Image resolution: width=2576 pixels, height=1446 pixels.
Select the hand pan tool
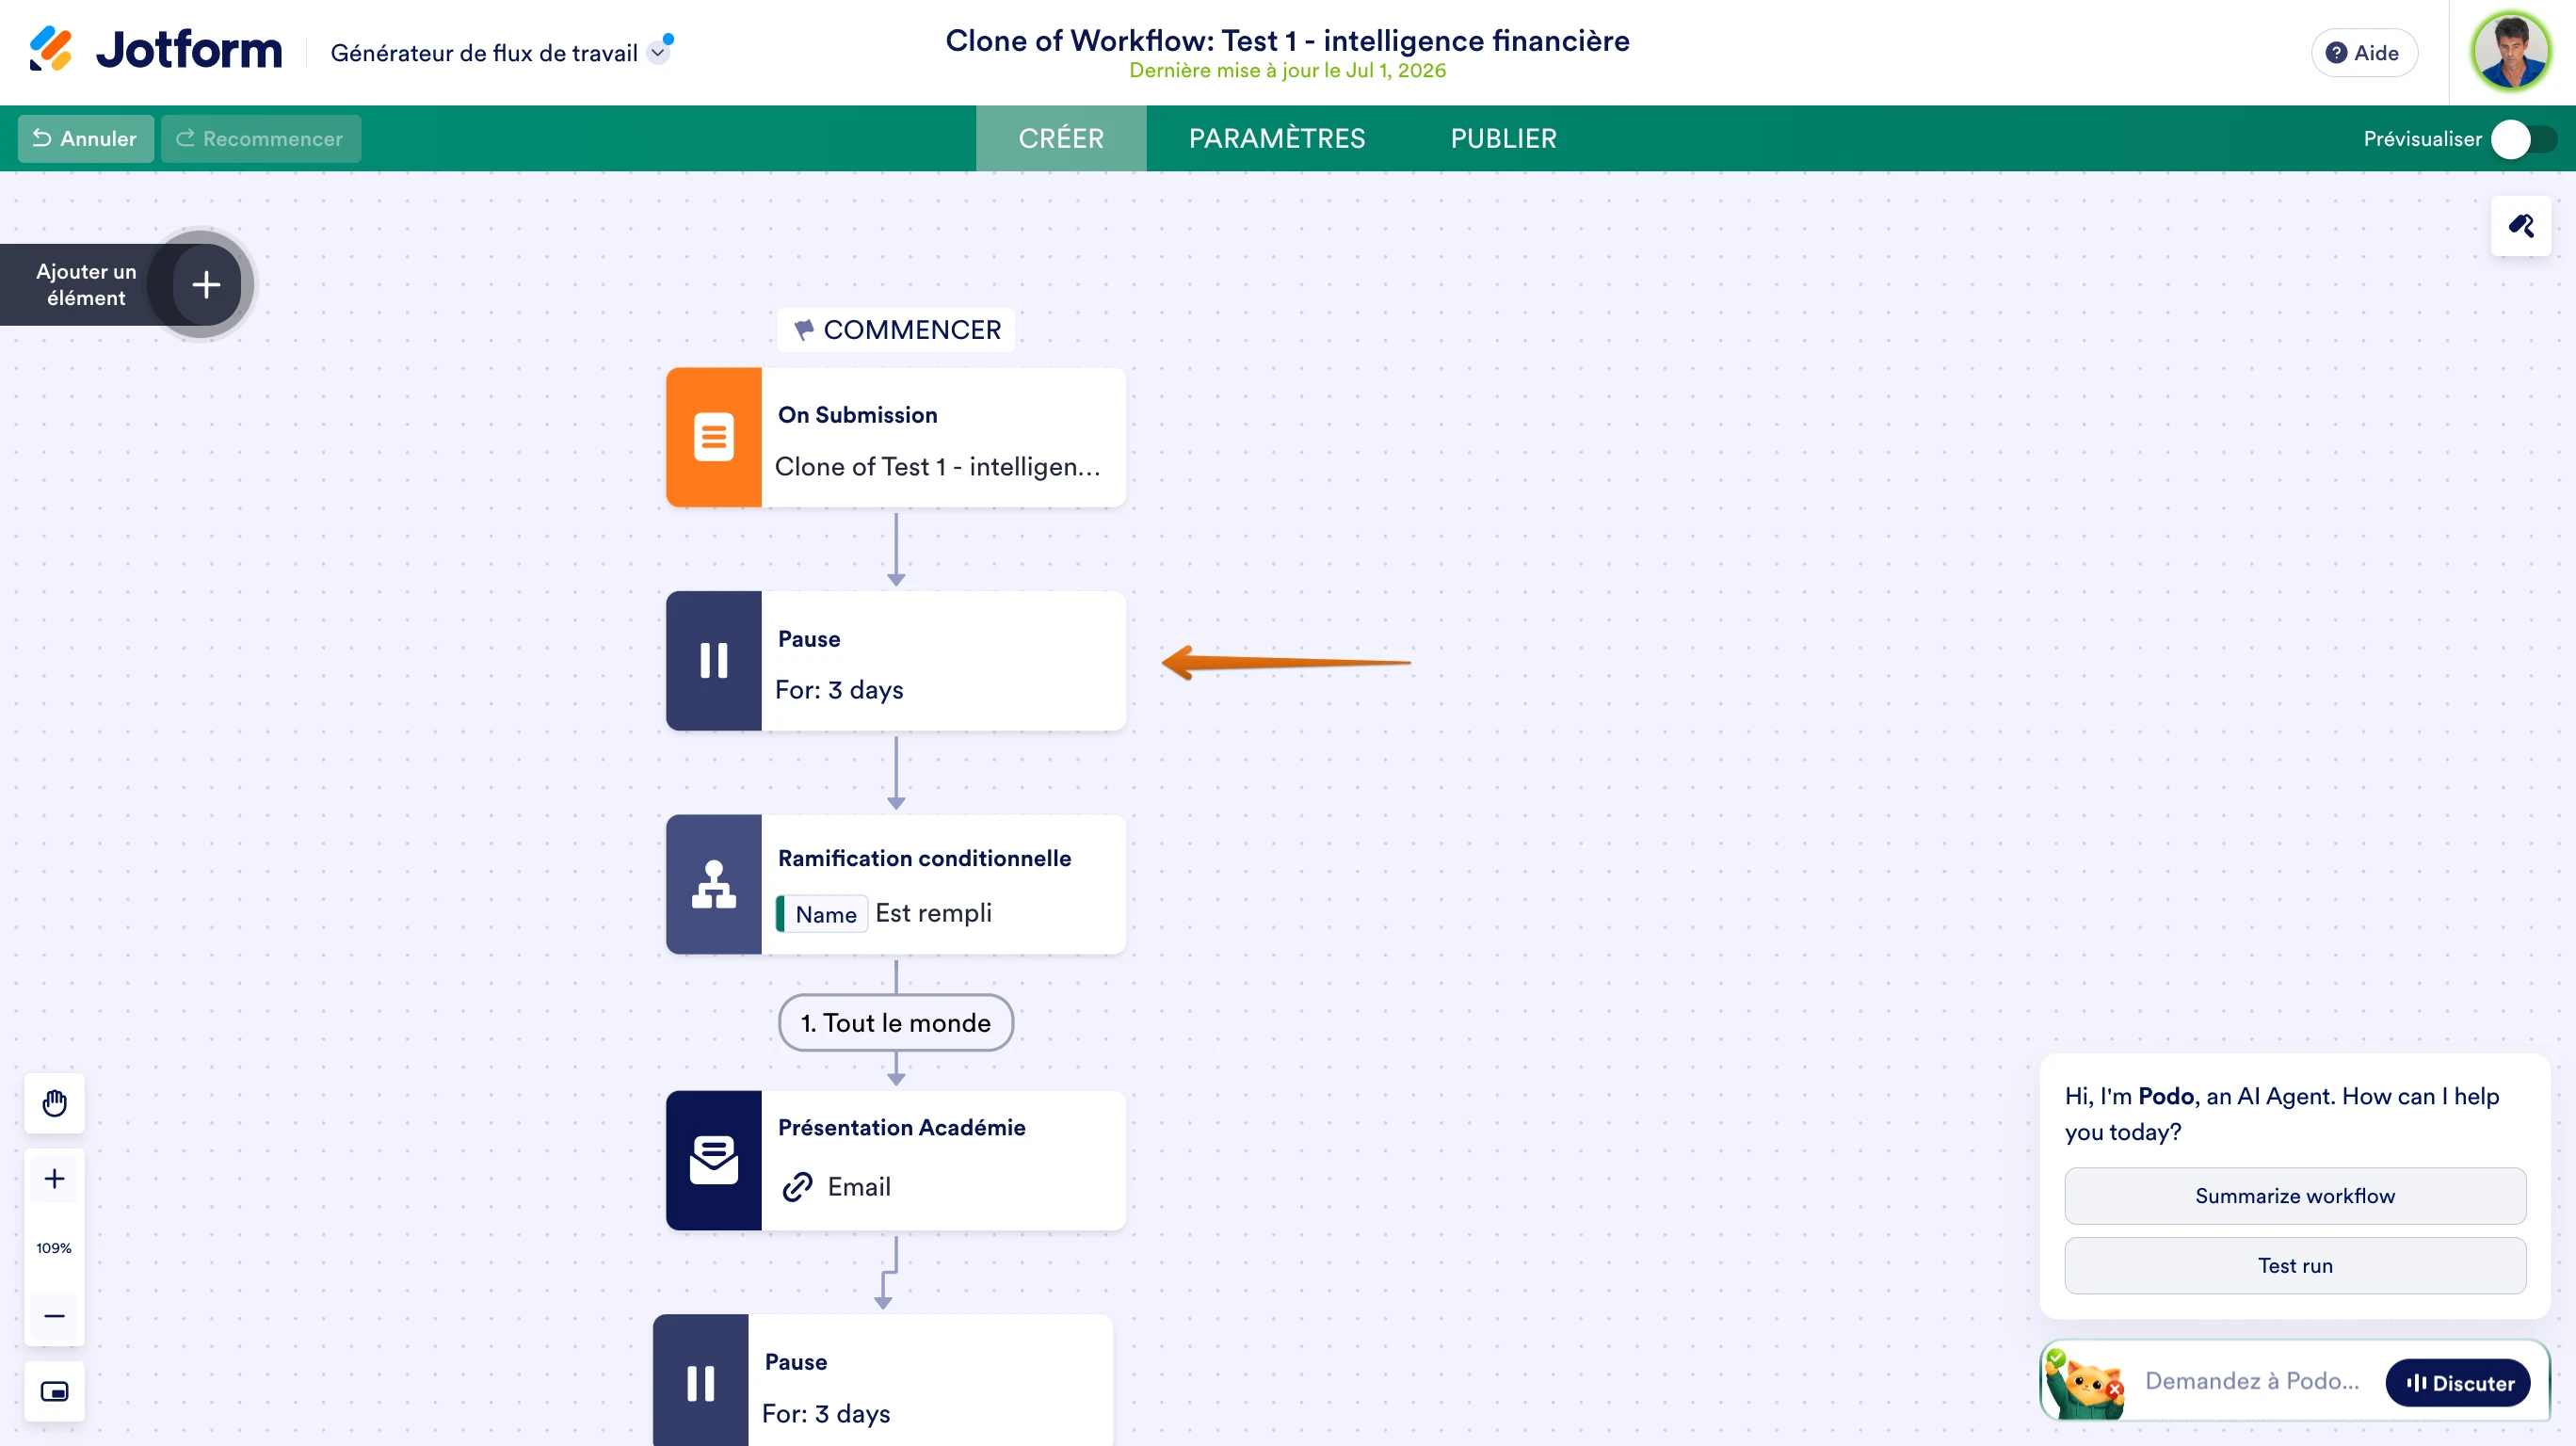[54, 1103]
